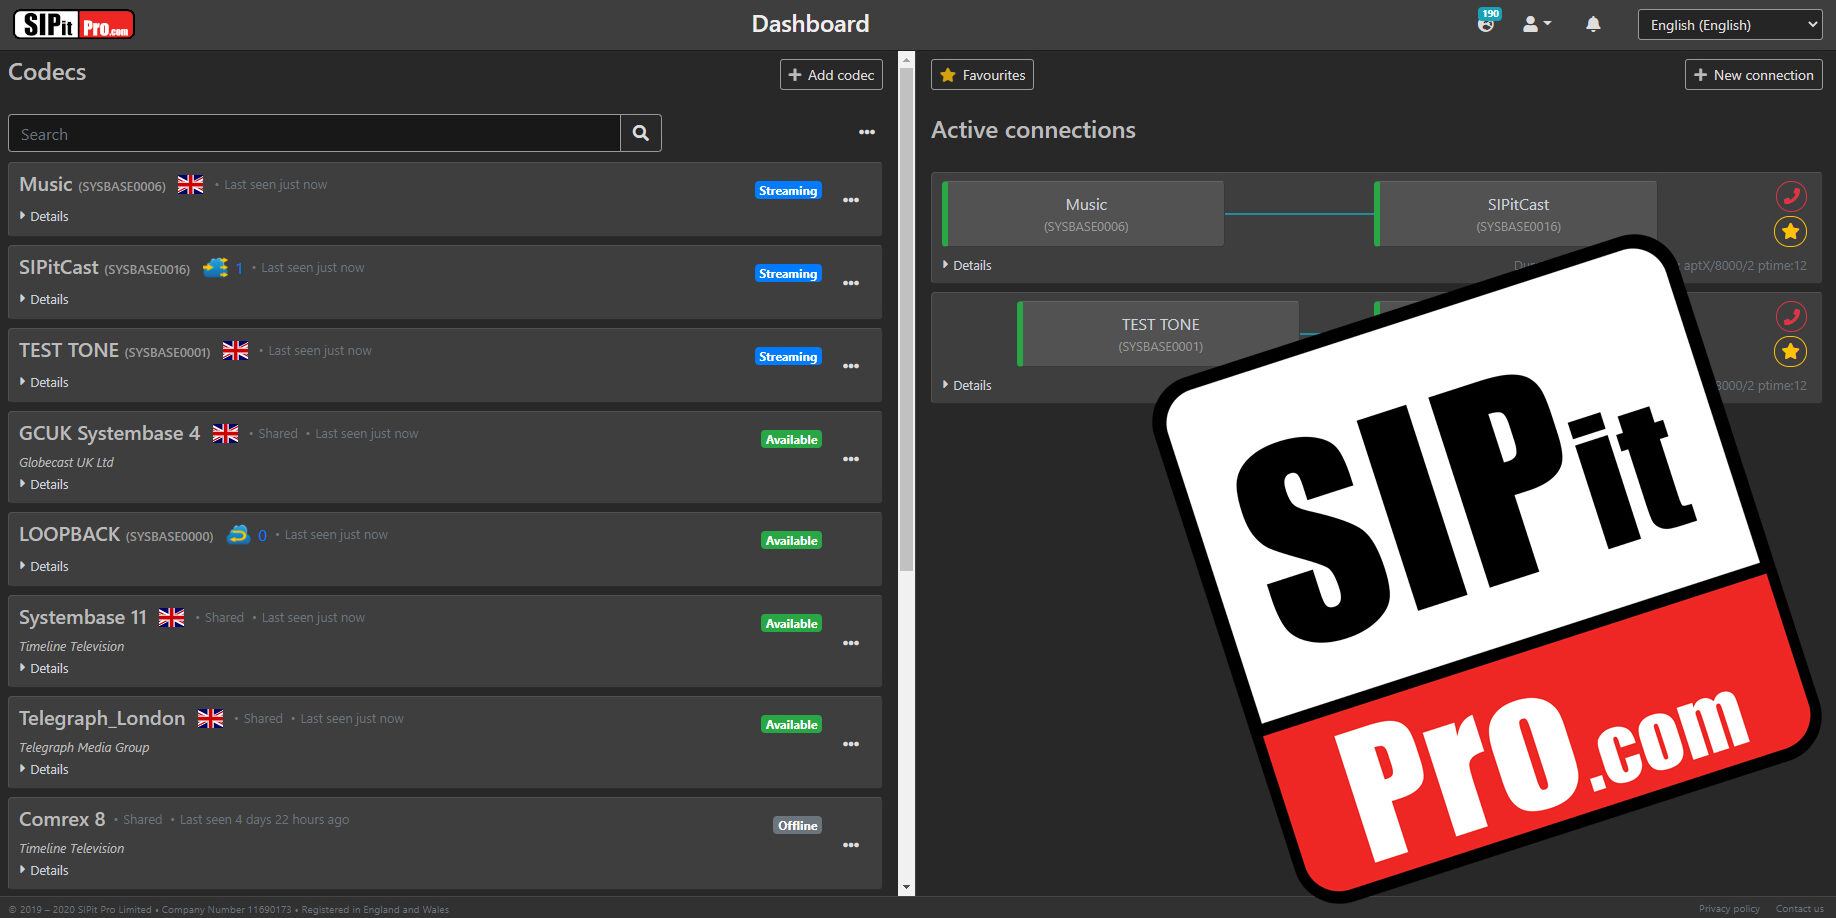Image resolution: width=1836 pixels, height=918 pixels.
Task: Hang up the TEST TONE connection
Action: point(1790,317)
